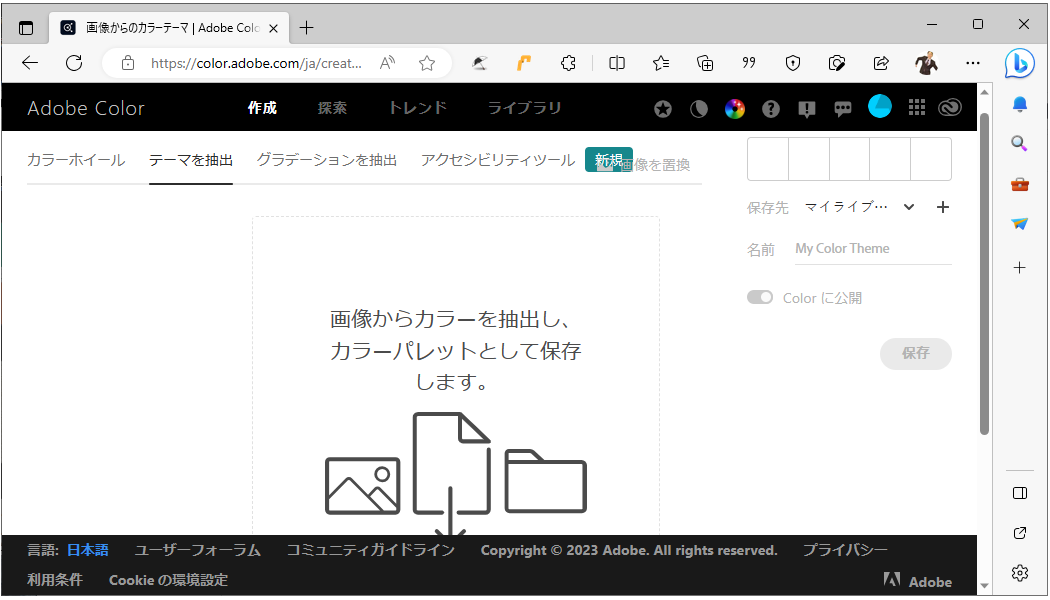The image size is (1050, 600).
Task: Open the apps grid icon
Action: (916, 107)
